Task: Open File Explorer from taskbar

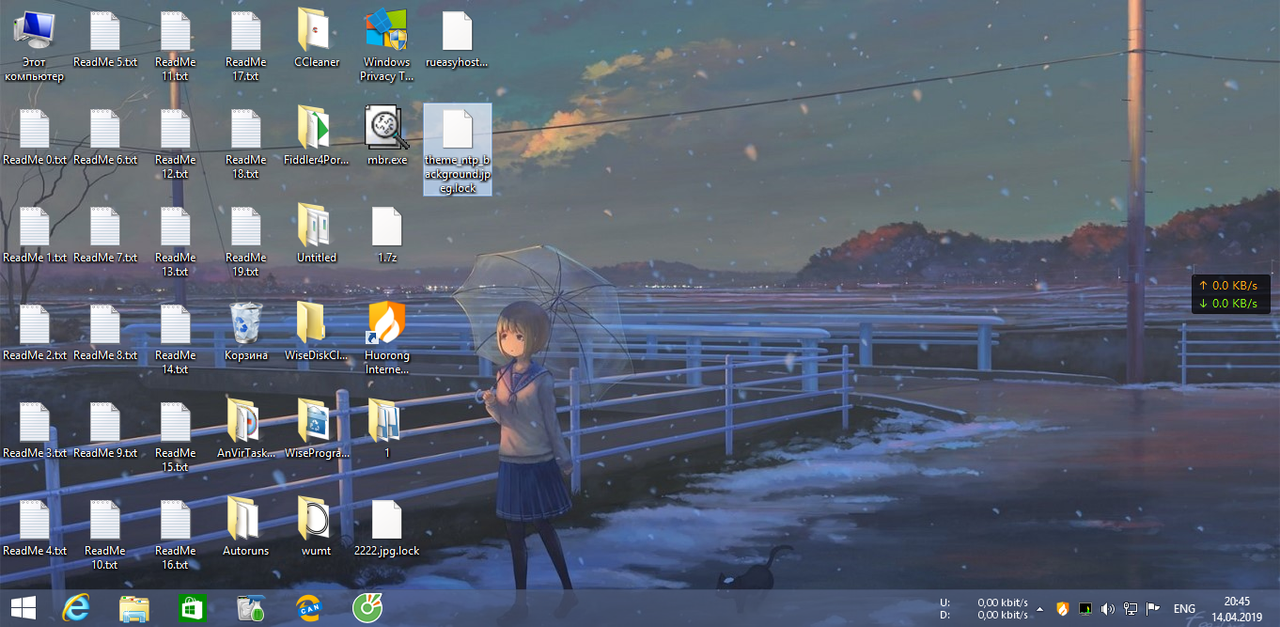Action: tap(134, 608)
